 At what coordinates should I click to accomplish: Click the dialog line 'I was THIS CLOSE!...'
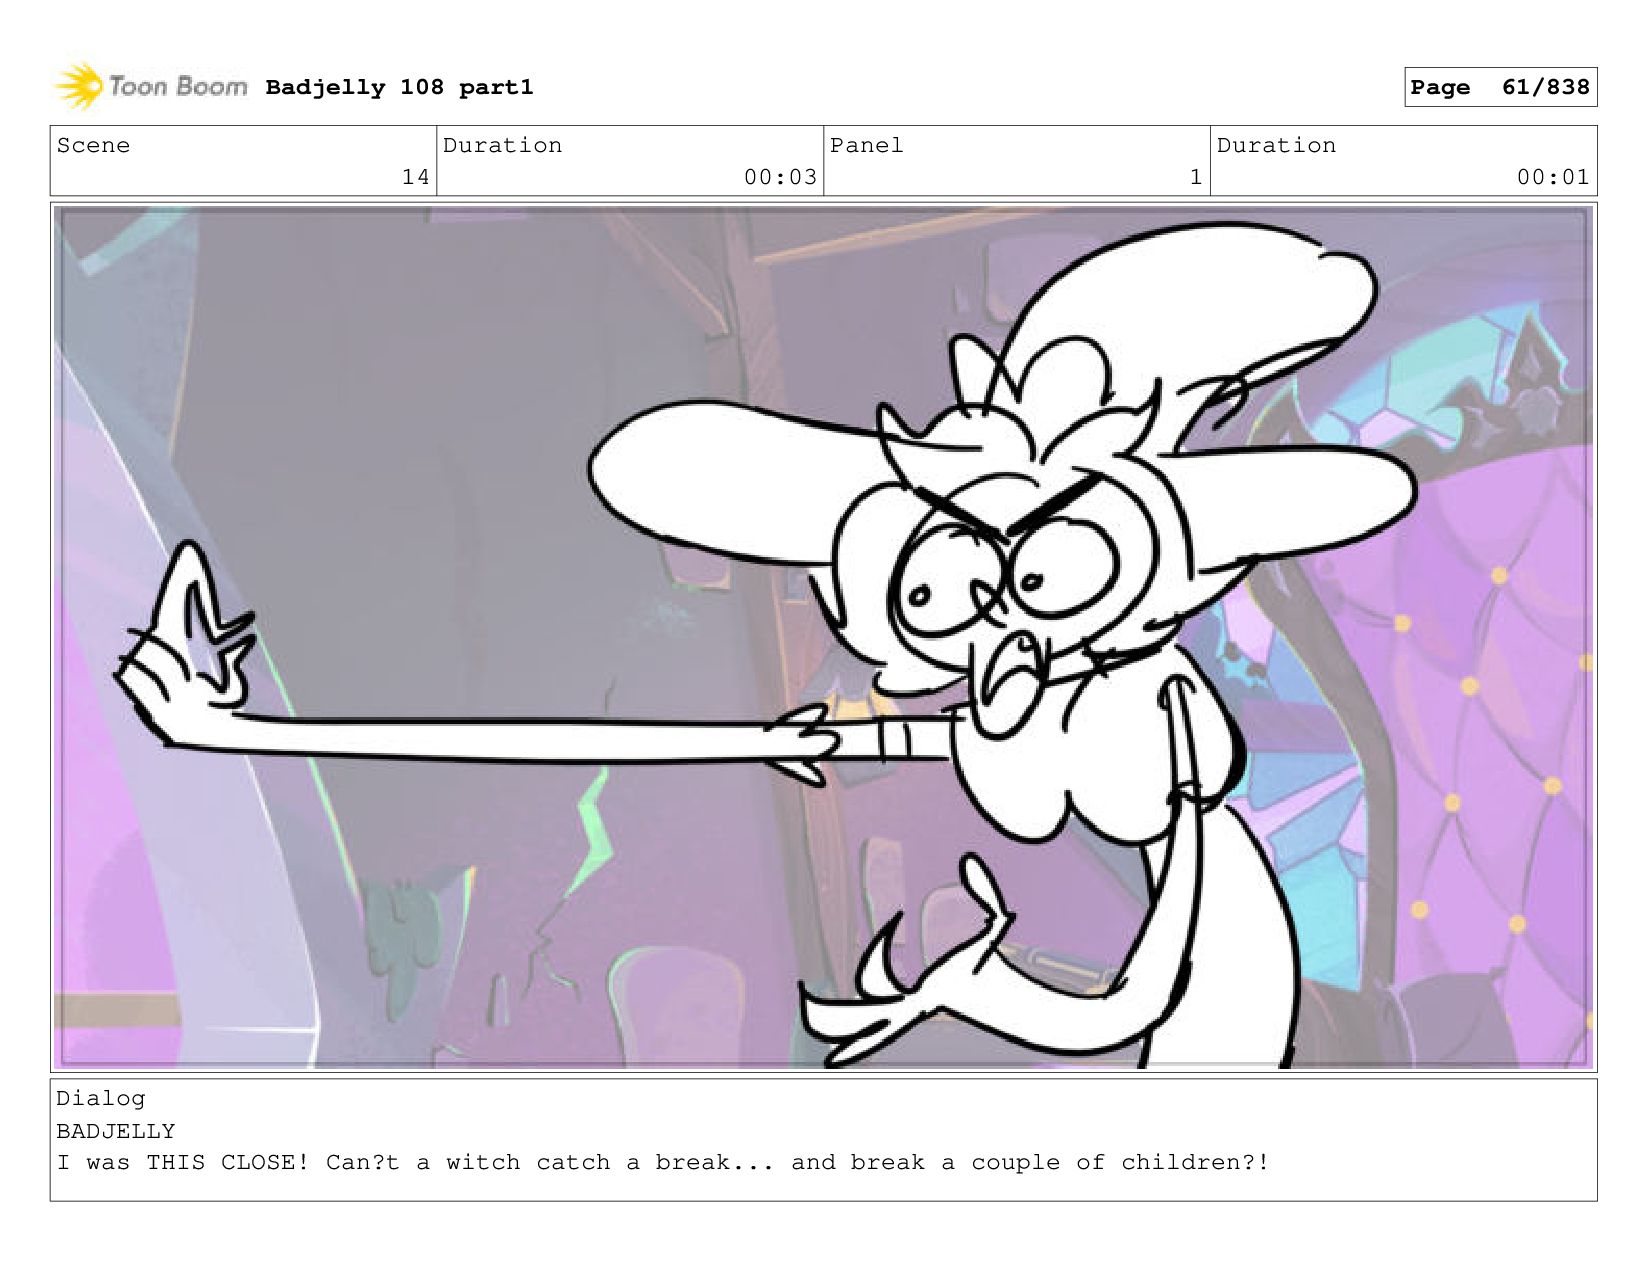click(663, 1162)
